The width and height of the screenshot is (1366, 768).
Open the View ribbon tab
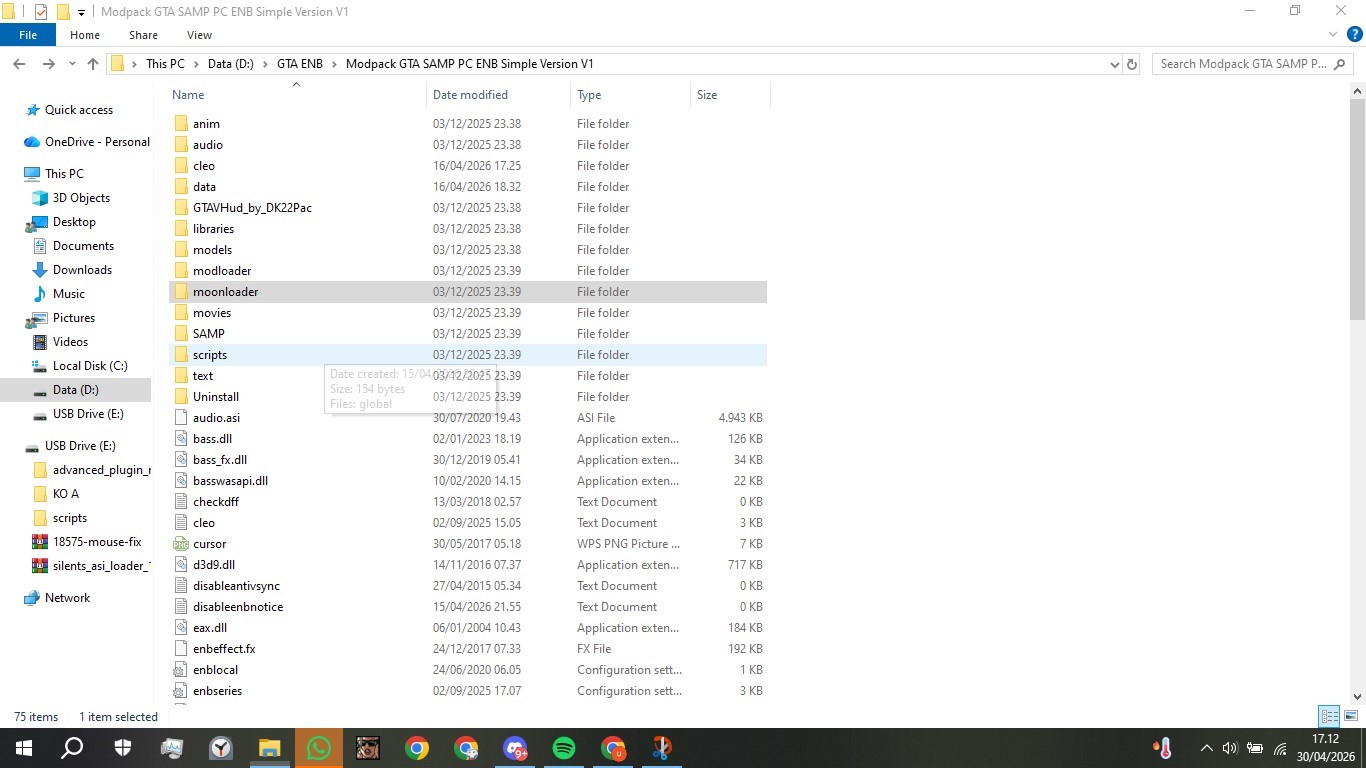(199, 35)
